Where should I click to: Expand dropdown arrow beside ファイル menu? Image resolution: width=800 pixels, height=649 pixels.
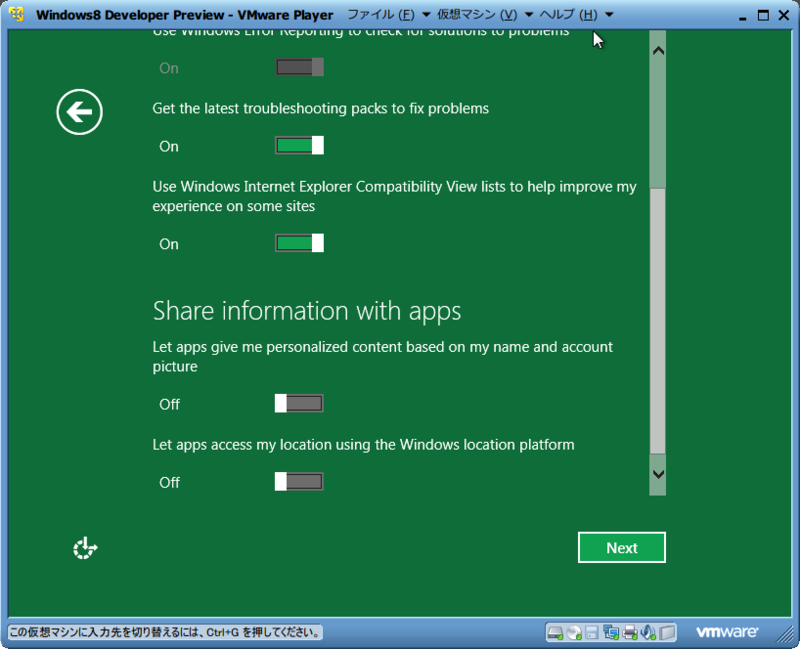tap(426, 15)
